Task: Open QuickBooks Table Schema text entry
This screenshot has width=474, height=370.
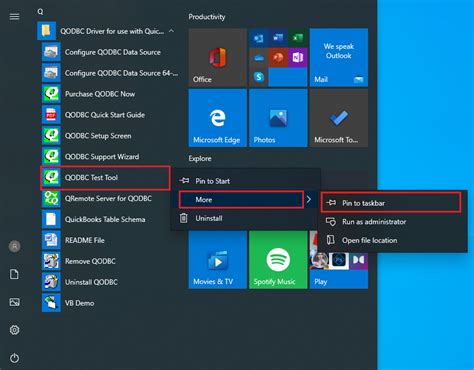Action: pyautogui.click(x=105, y=219)
